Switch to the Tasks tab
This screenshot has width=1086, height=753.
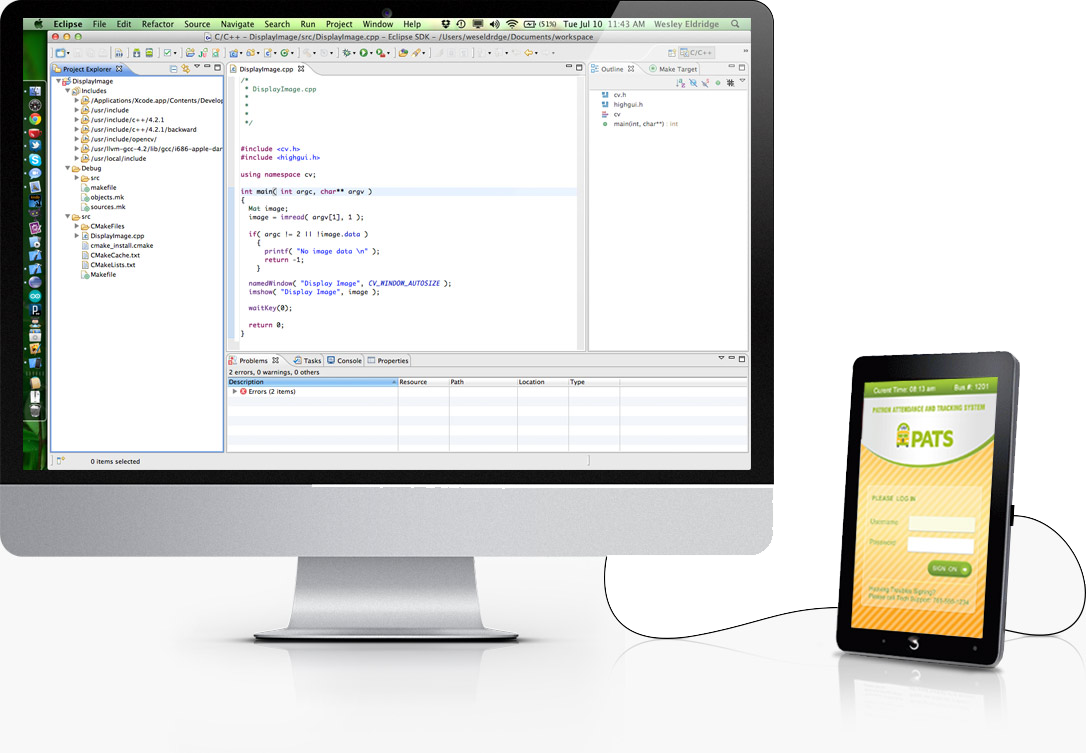tap(308, 360)
